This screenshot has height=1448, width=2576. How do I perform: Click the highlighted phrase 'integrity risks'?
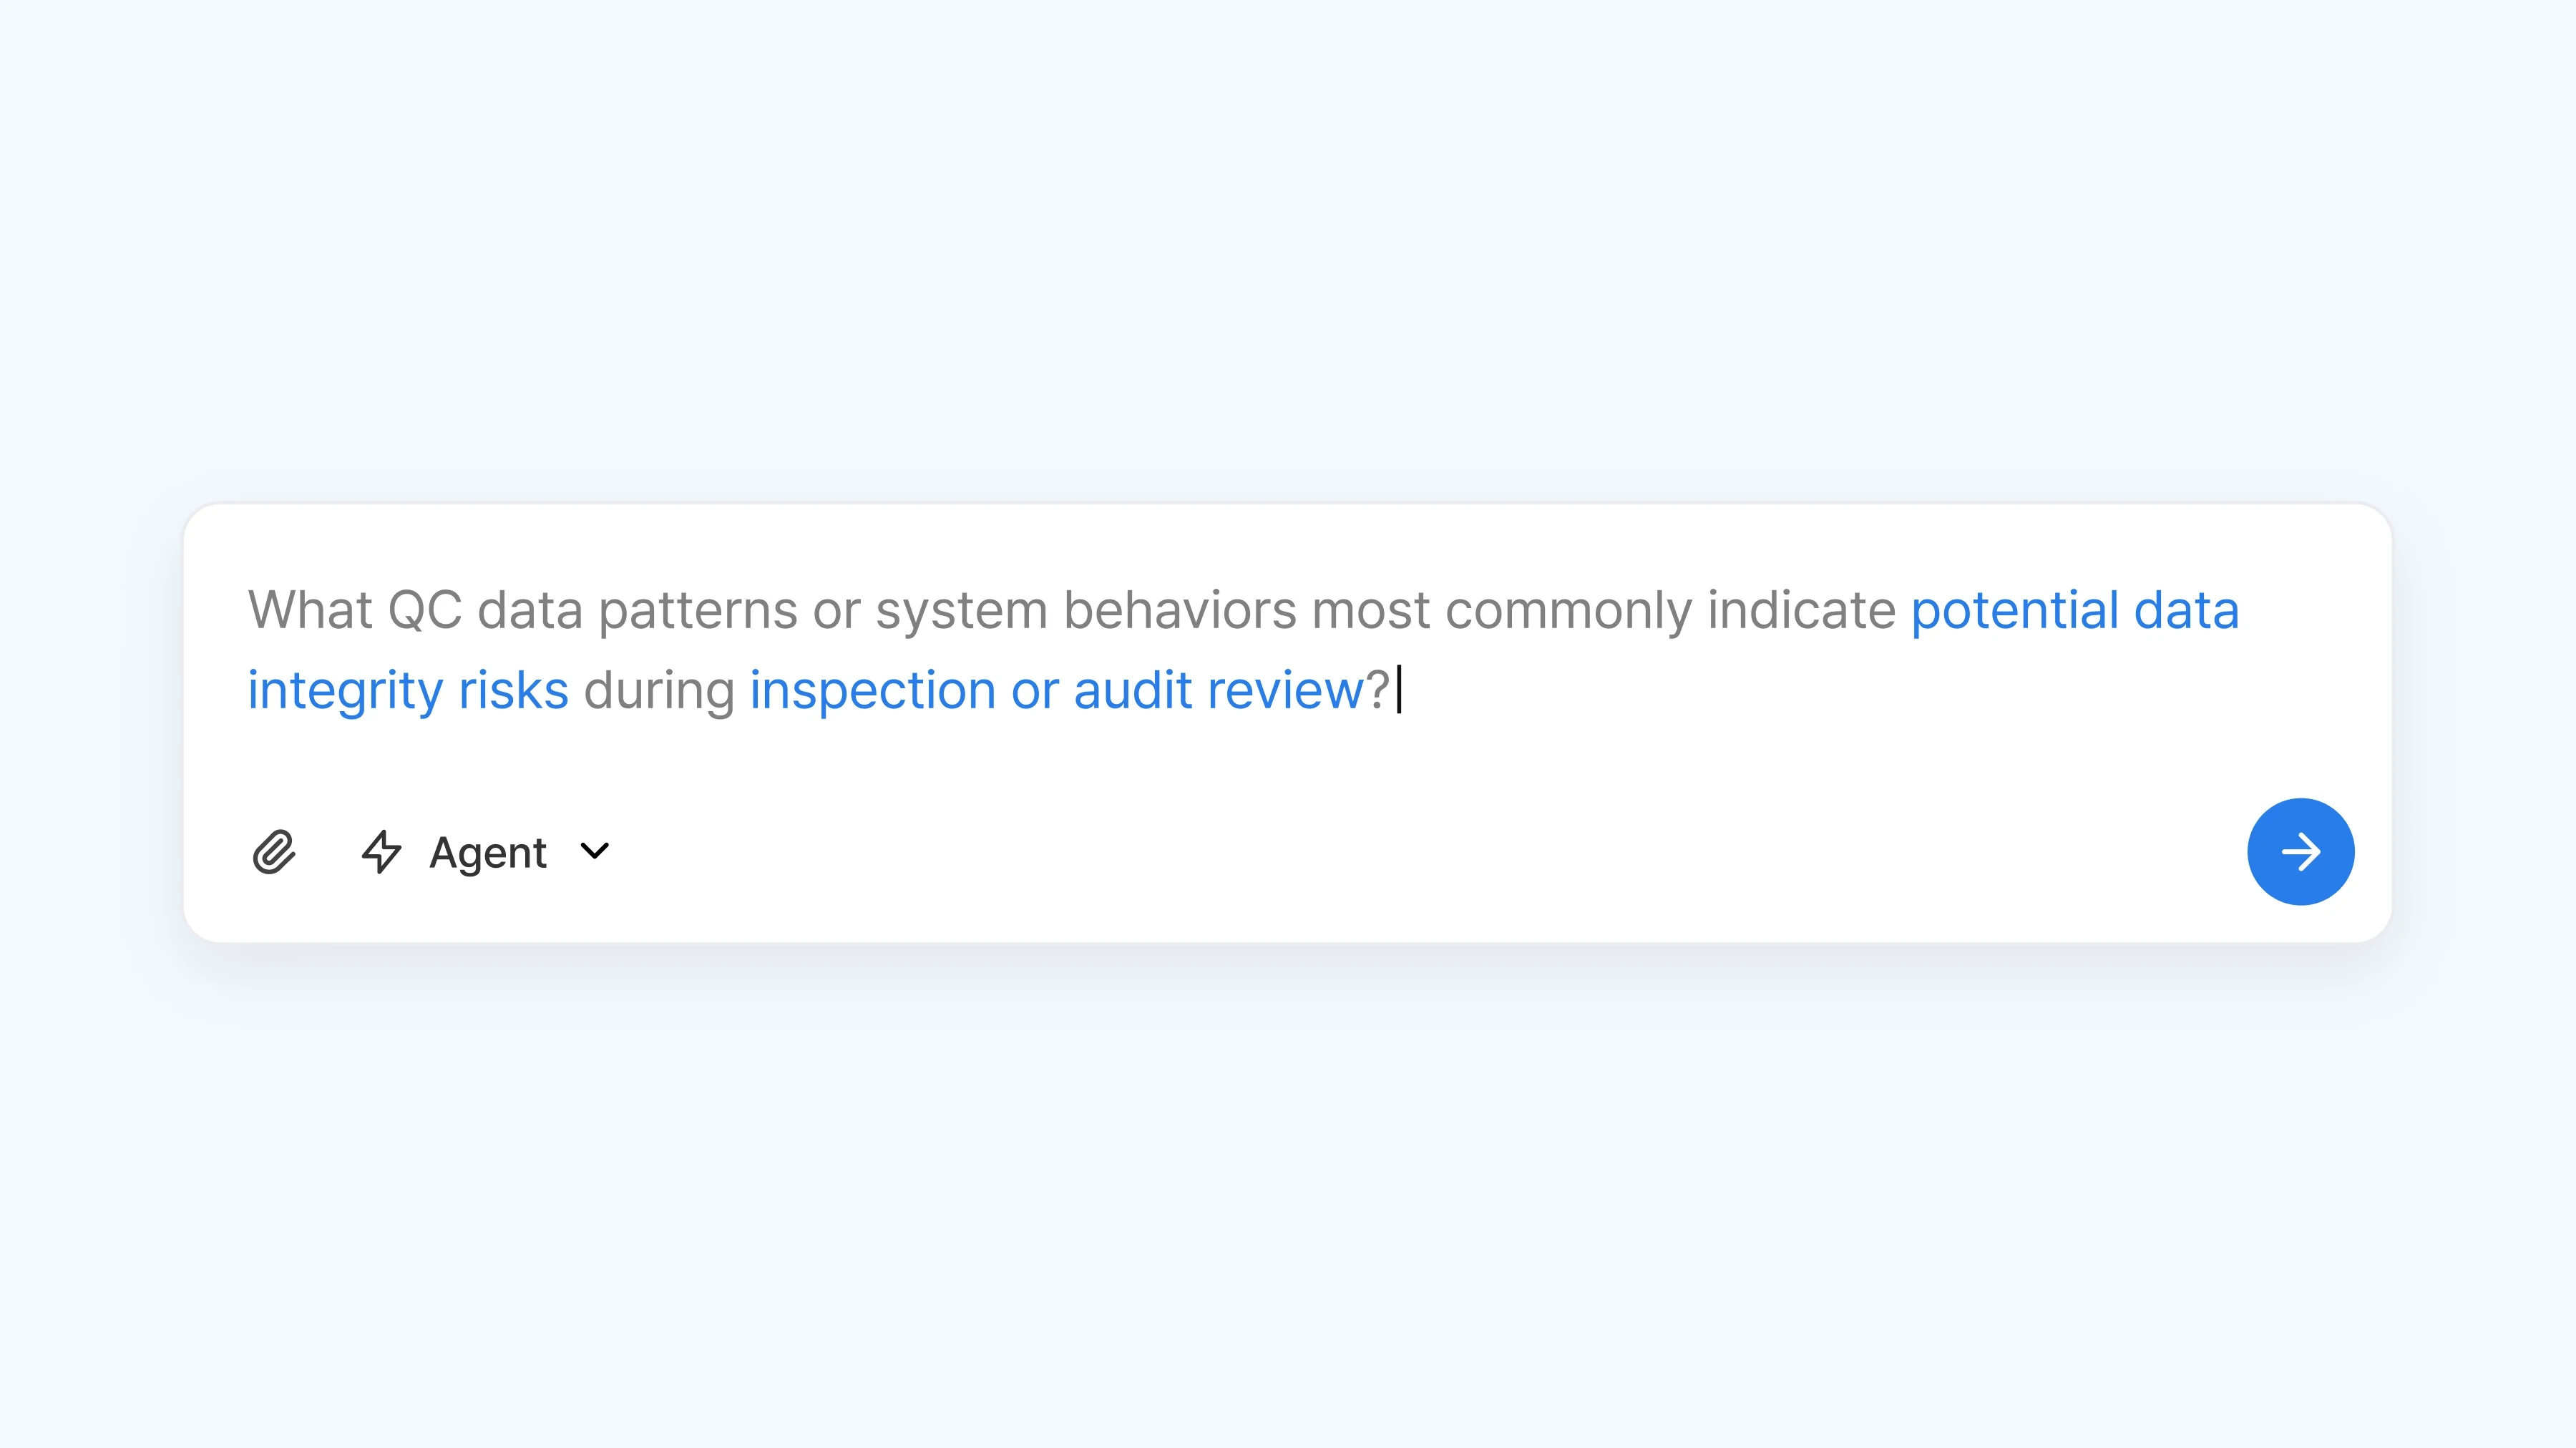[x=408, y=690]
